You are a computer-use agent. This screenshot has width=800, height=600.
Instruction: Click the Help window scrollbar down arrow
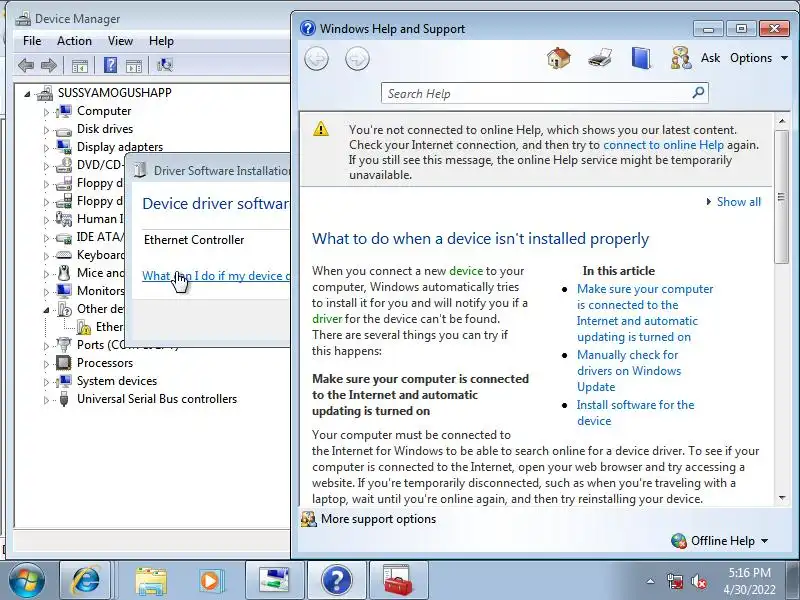click(x=782, y=498)
